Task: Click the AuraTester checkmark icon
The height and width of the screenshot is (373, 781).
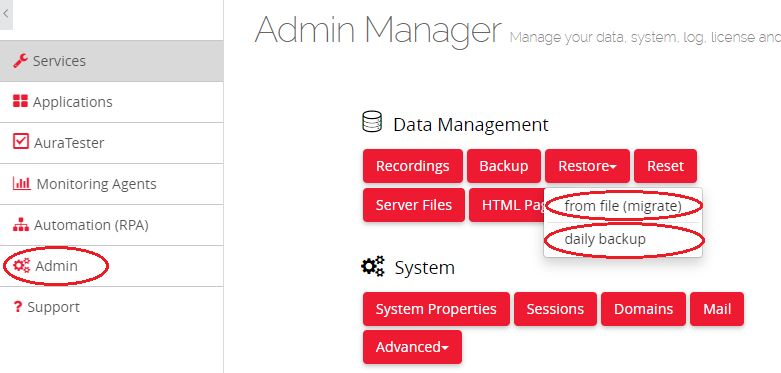Action: [x=20, y=142]
